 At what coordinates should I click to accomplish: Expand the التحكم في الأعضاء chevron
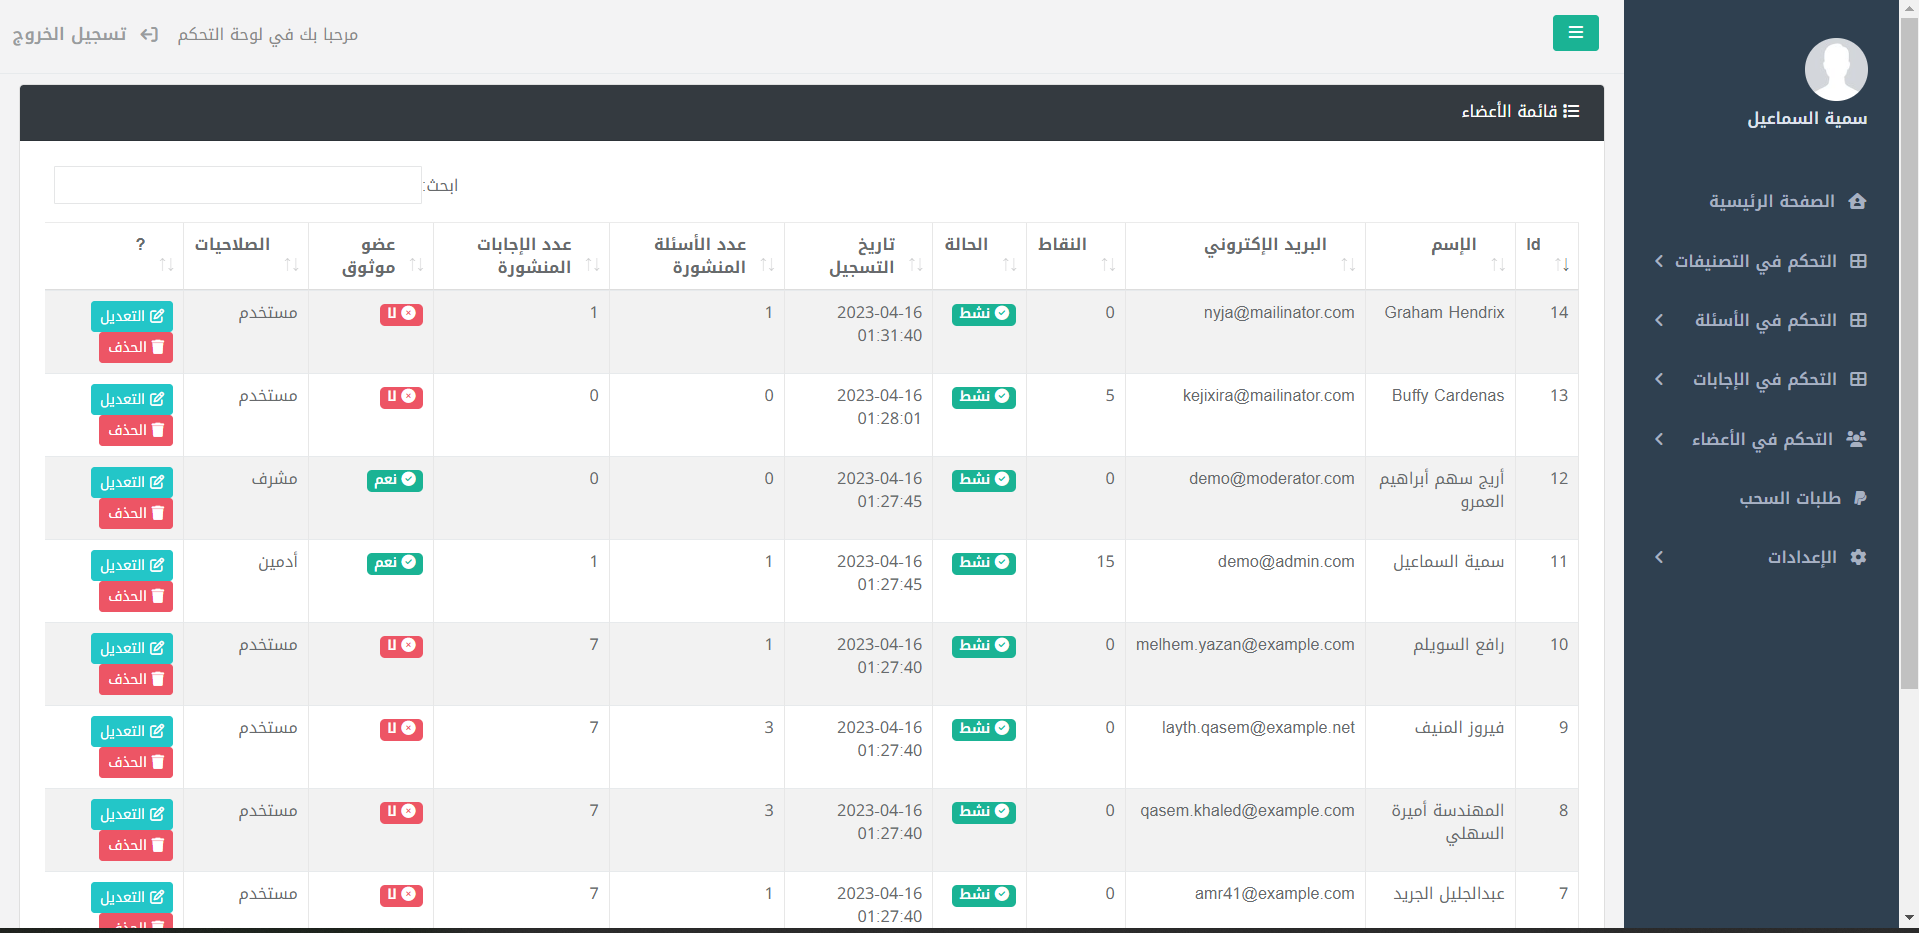pos(1659,439)
